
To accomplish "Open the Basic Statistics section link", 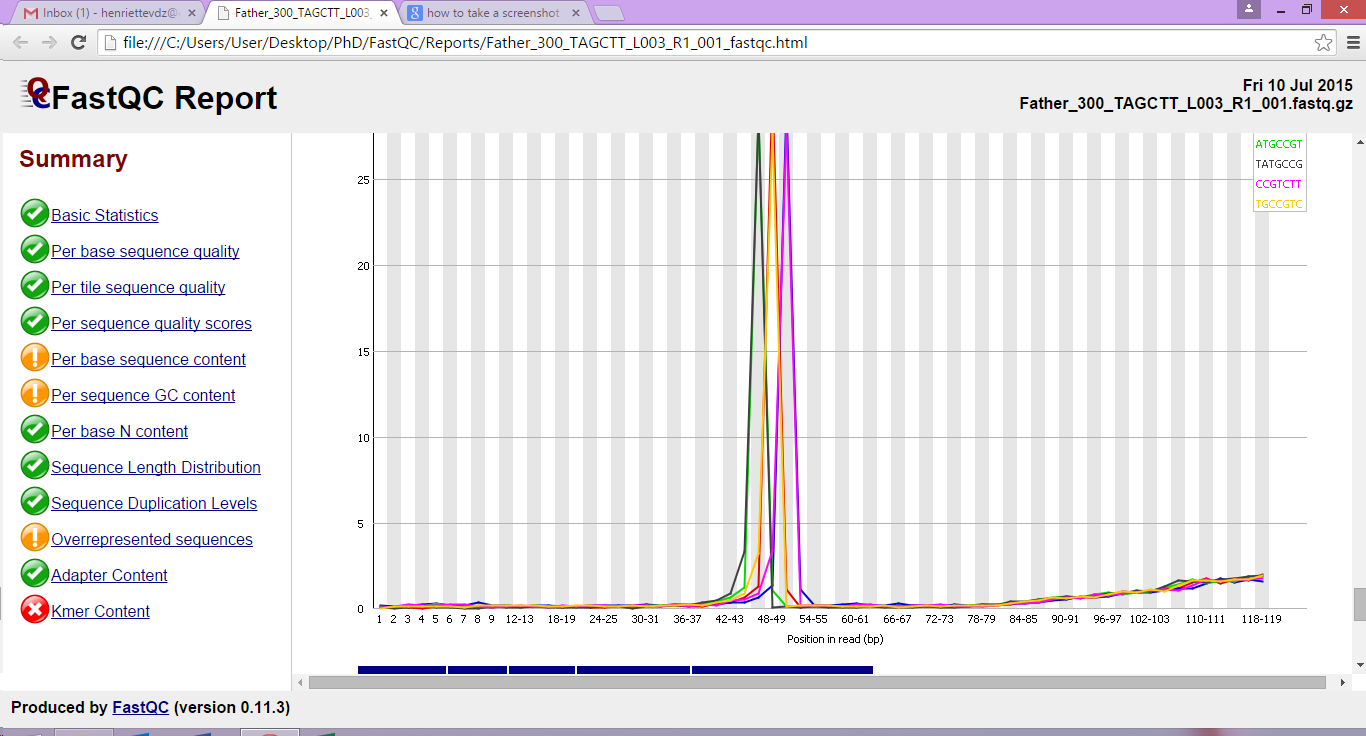I will tap(105, 215).
